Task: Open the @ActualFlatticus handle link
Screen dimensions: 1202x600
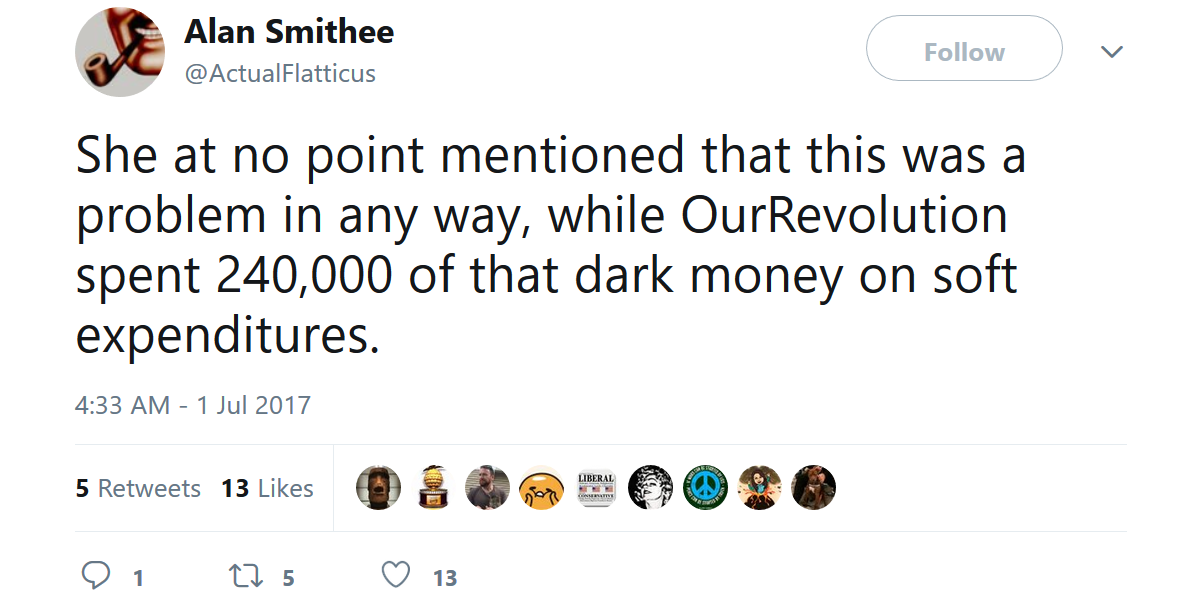Action: (x=280, y=73)
